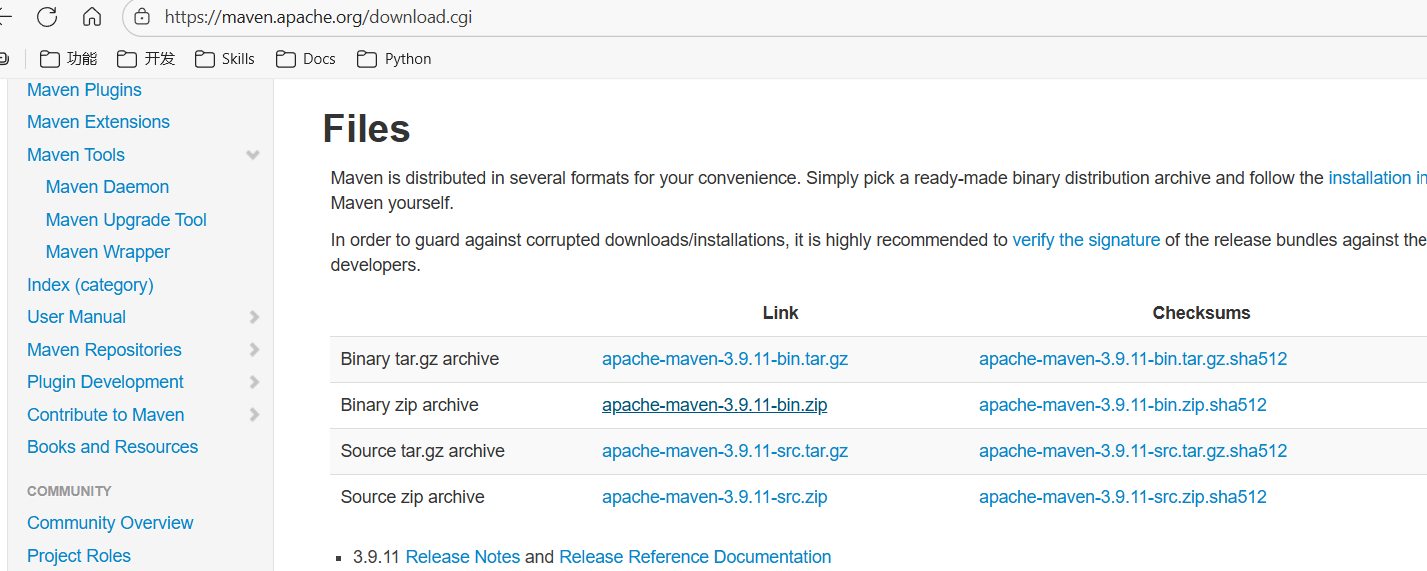Viewport: 1427px width, 571px height.
Task: Click the site info lock icon
Action: 142,16
